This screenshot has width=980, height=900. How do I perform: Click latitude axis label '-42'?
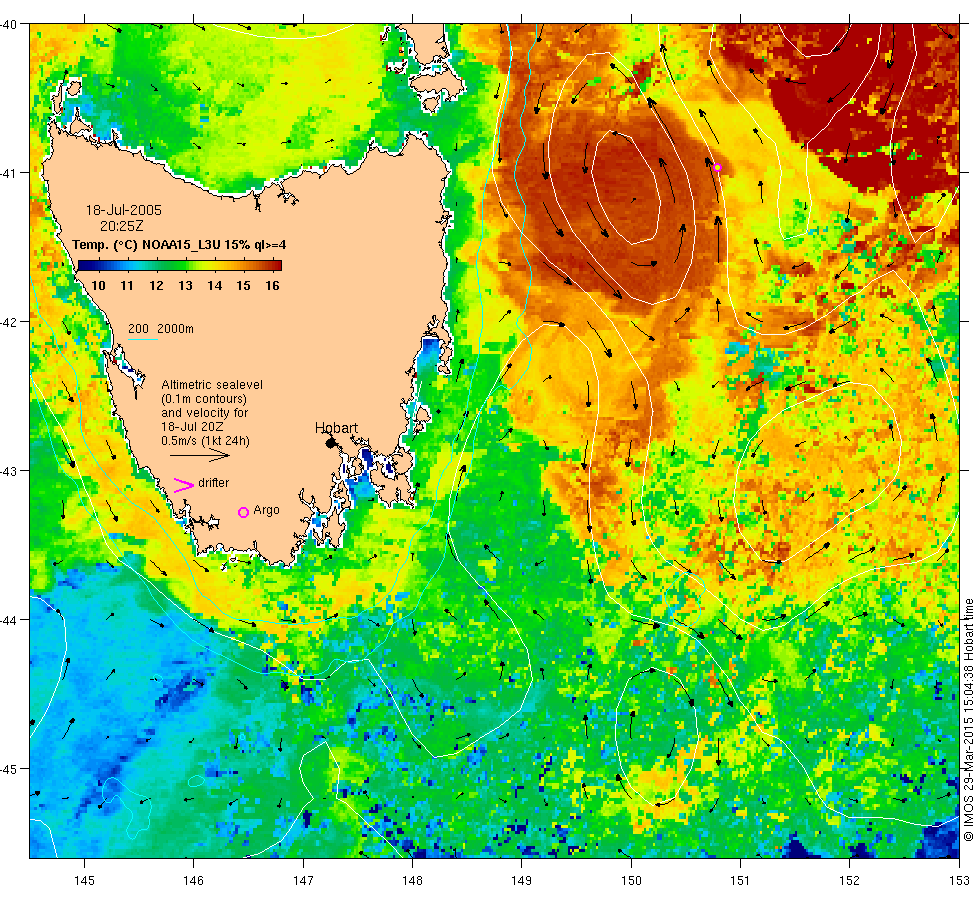tap(8, 322)
